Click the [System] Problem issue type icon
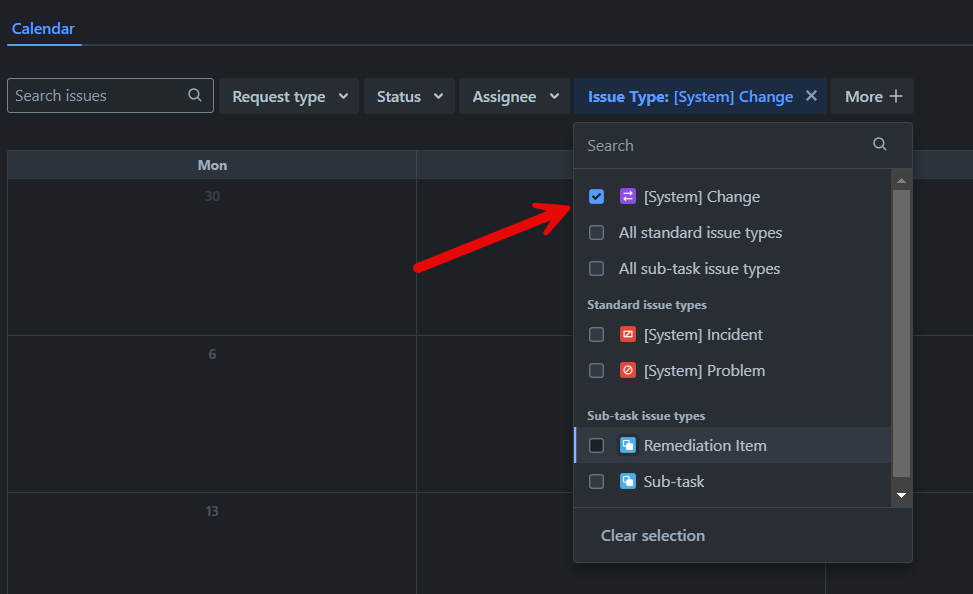The image size is (973, 594). coord(628,370)
